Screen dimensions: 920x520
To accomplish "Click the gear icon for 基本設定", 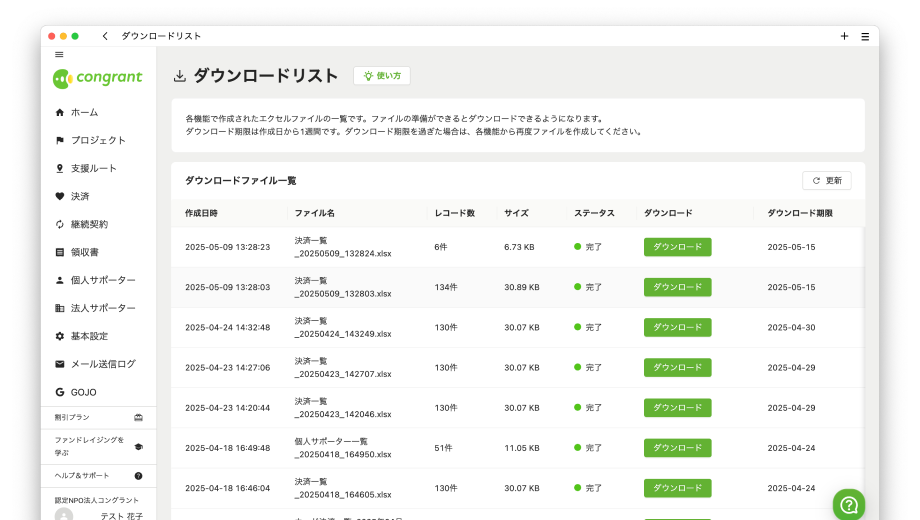I will click(59, 336).
